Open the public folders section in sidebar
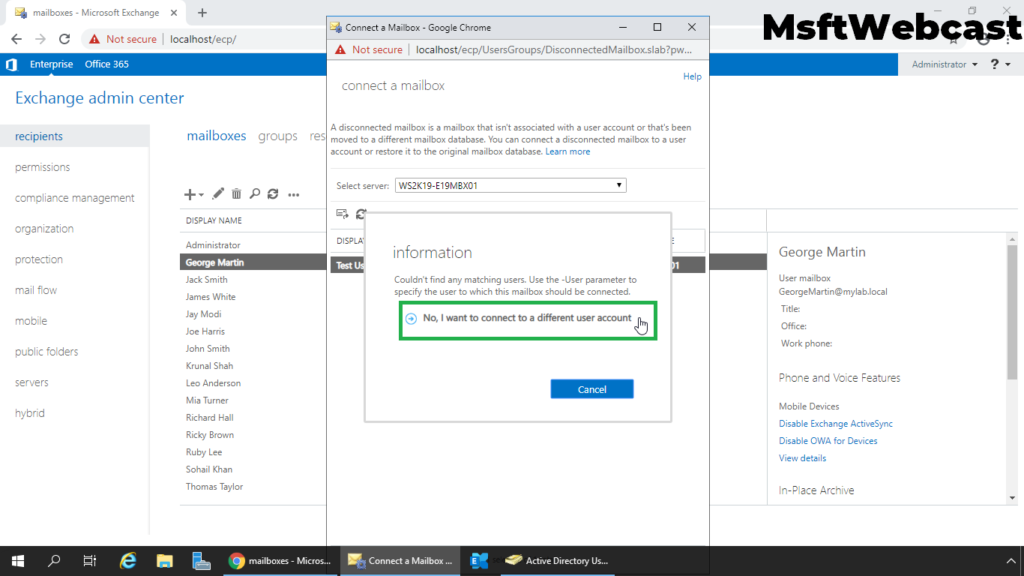This screenshot has width=1024, height=576. pyautogui.click(x=46, y=351)
